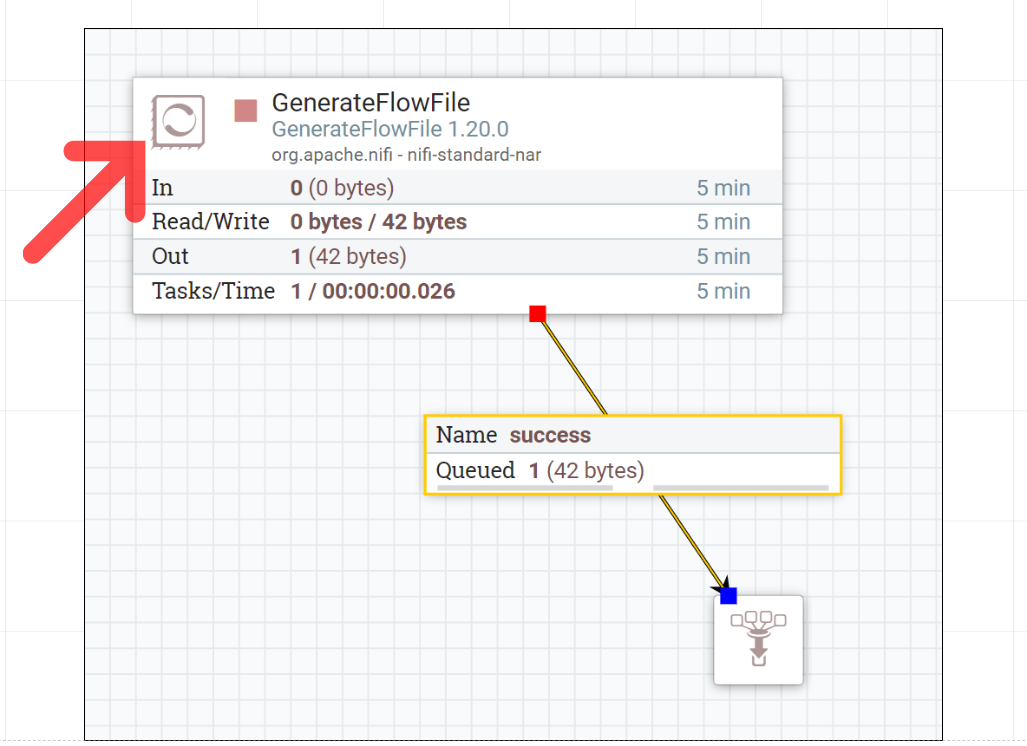The image size is (1027, 746).
Task: Click the blue connection end handle
Action: click(x=728, y=595)
